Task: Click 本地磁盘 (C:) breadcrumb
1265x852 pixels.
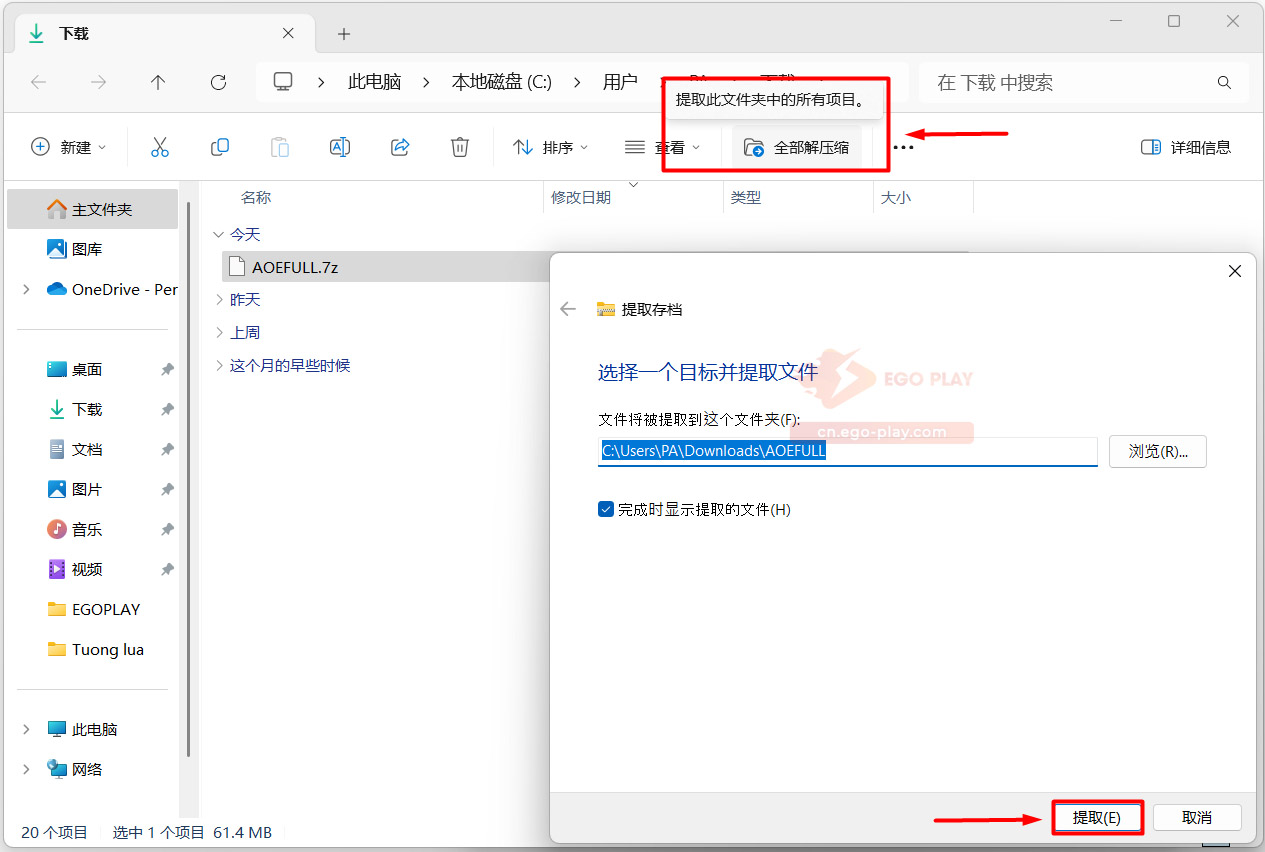Action: (x=501, y=82)
